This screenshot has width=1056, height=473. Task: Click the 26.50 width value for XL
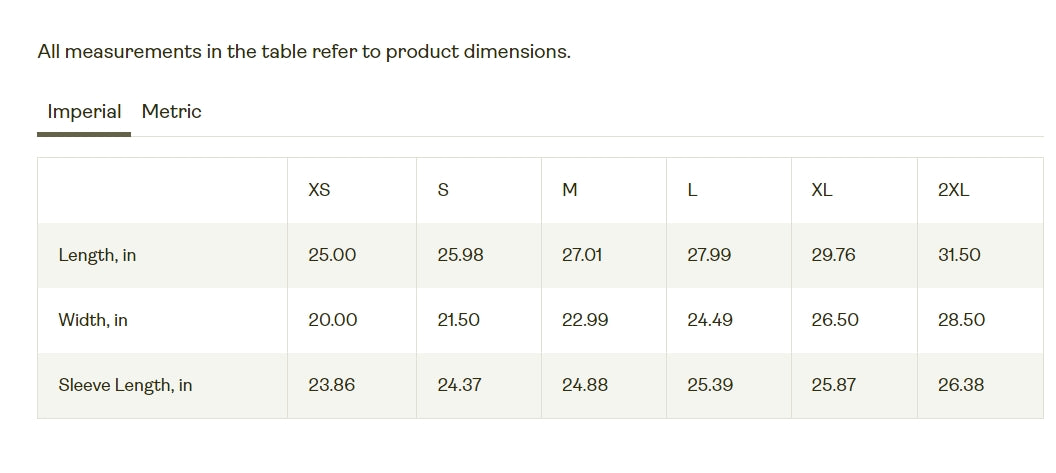click(835, 320)
